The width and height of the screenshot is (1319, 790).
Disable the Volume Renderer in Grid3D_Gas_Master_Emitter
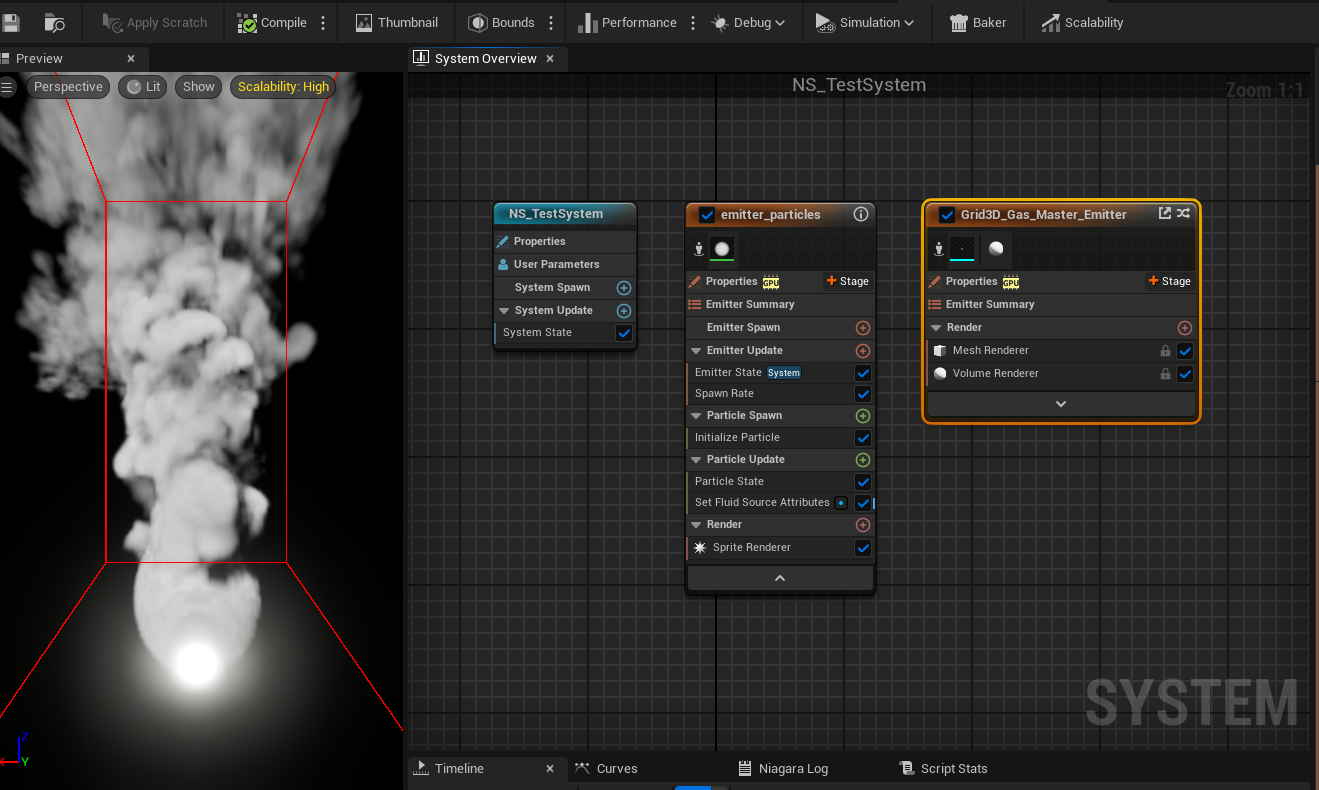1185,374
